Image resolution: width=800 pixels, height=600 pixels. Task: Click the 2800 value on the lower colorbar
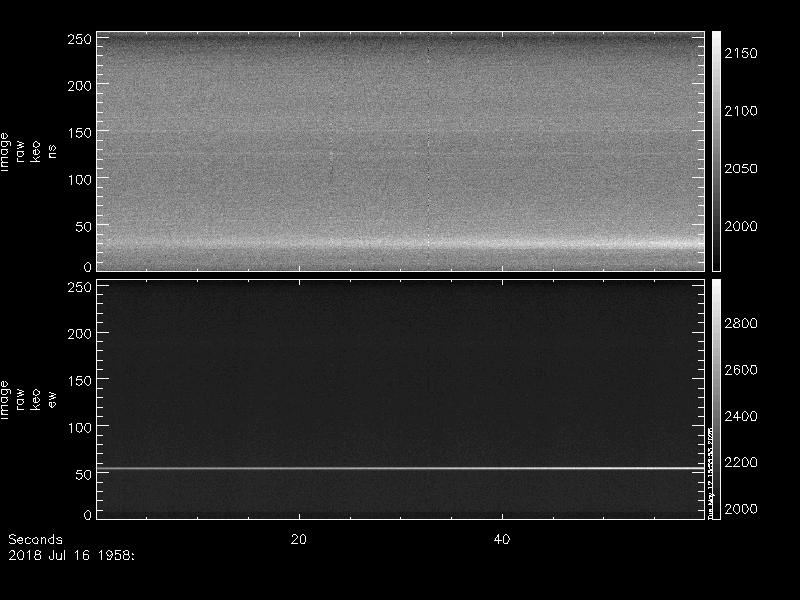[741, 323]
